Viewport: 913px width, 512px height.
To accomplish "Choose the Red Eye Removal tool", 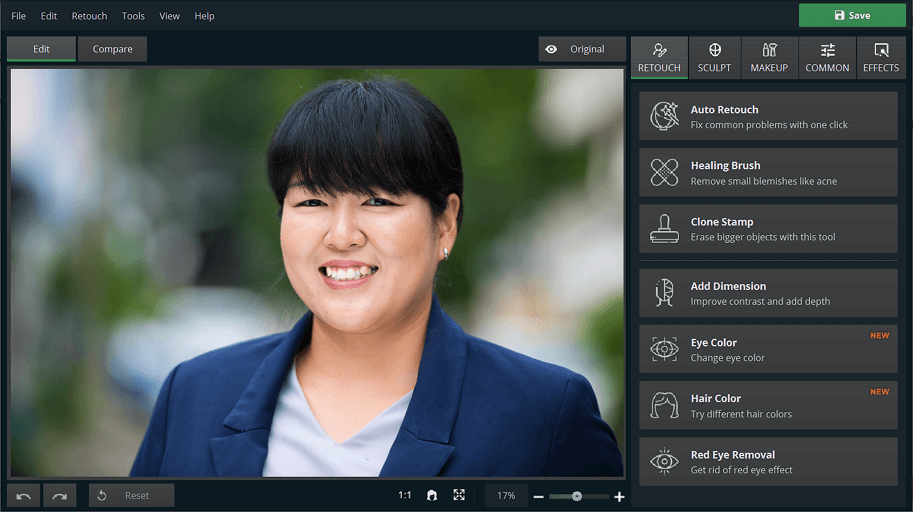I will click(x=768, y=462).
